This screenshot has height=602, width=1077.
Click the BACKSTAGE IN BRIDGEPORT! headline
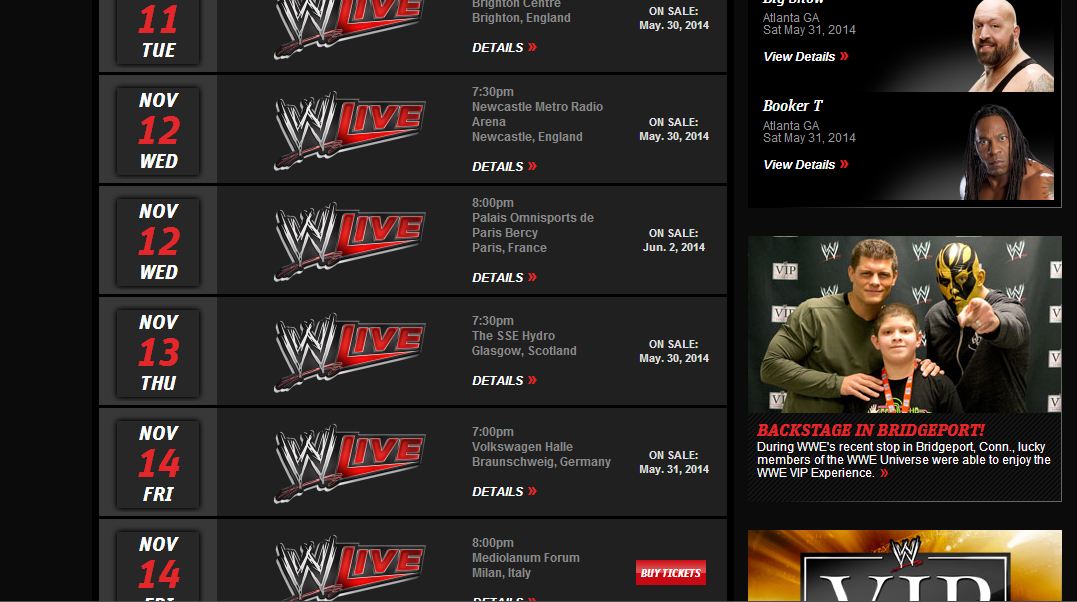tap(870, 430)
